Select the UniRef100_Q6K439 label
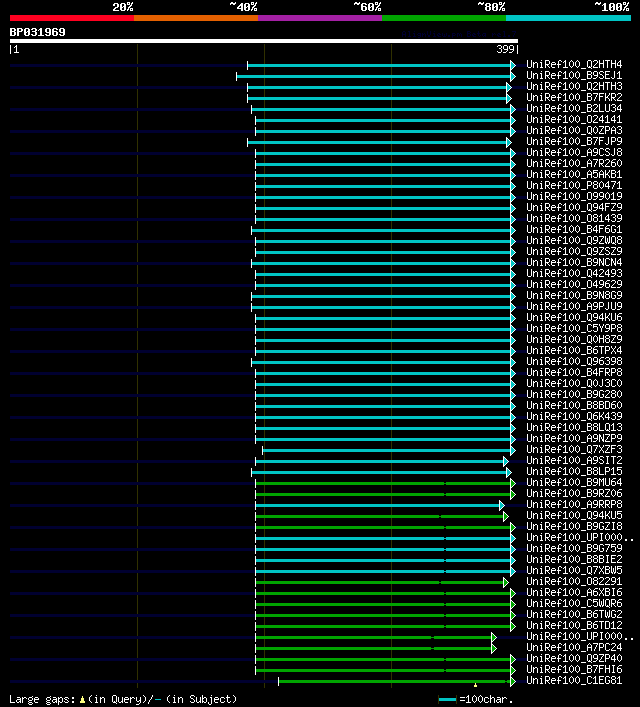640x707 pixels. (574, 416)
